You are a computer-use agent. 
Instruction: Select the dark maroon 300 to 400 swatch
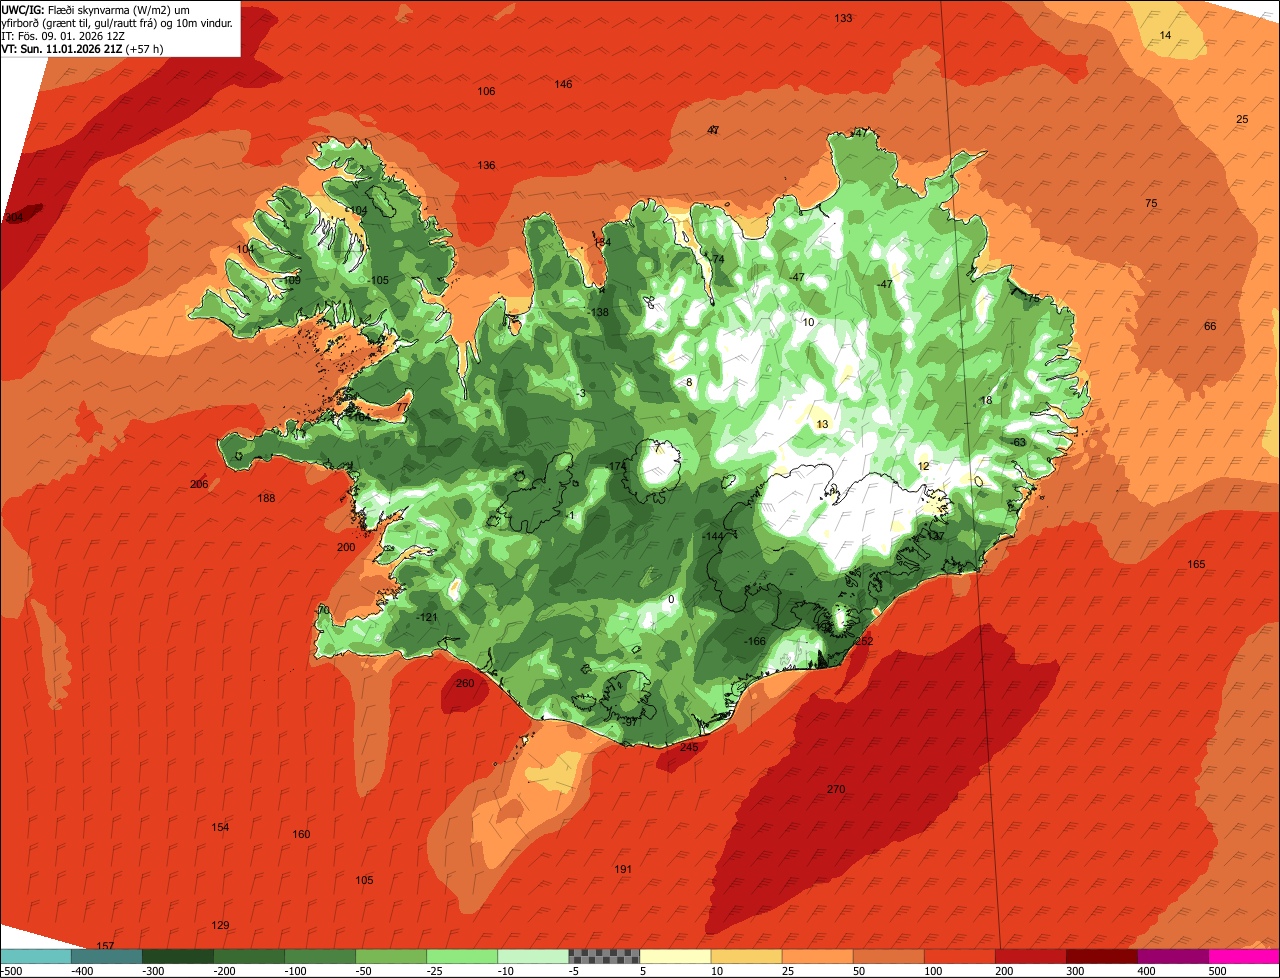click(1100, 956)
